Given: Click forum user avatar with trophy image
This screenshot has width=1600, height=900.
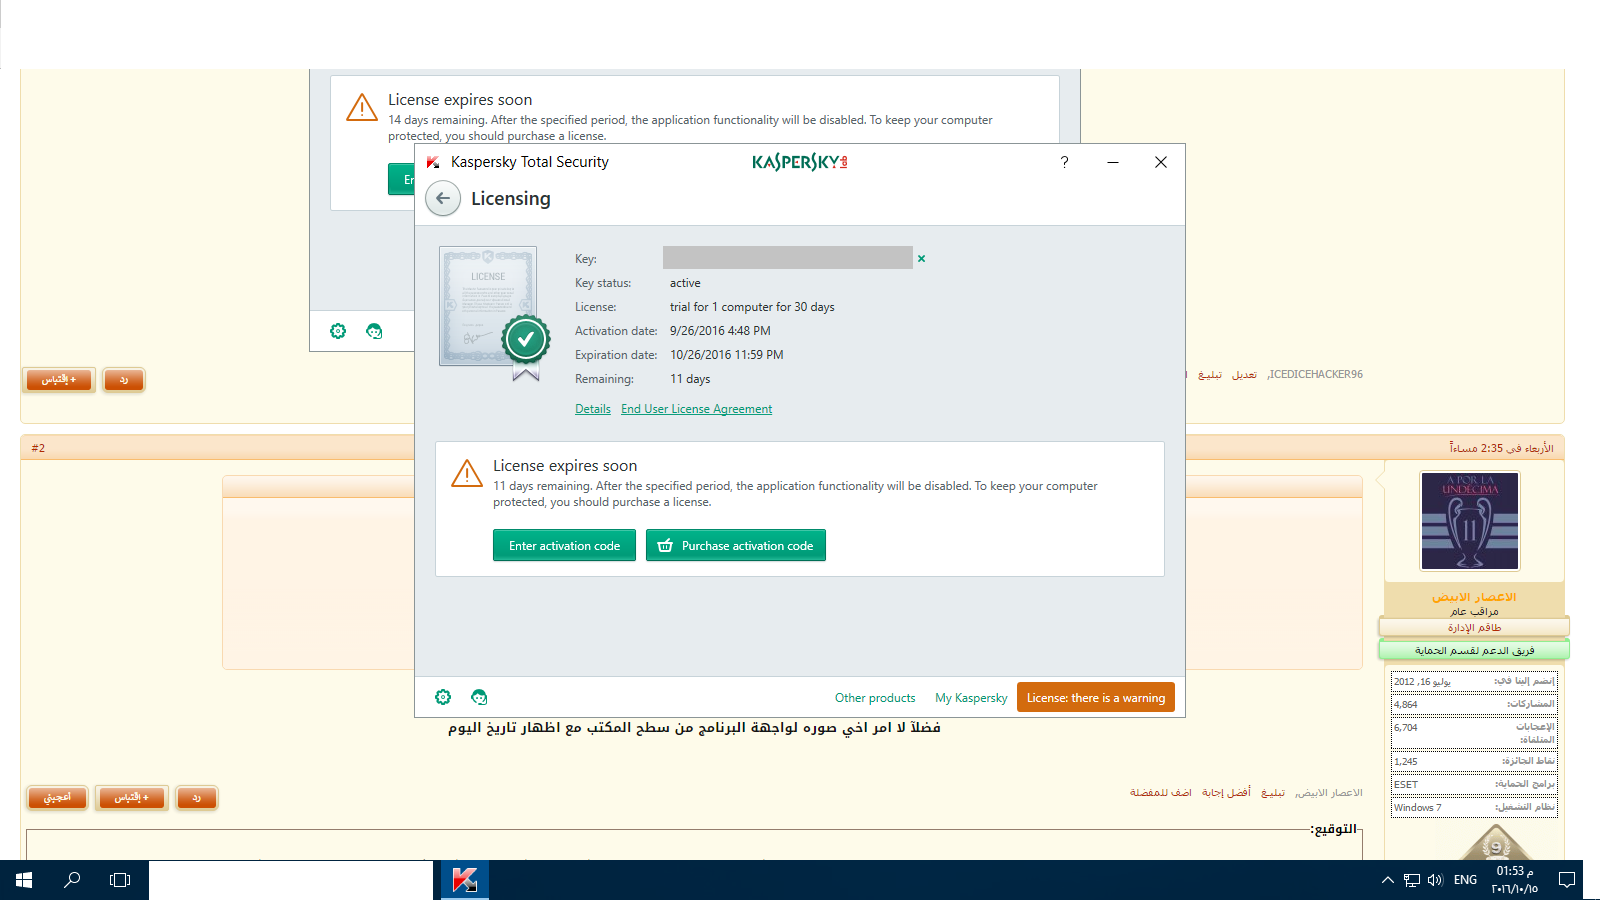Looking at the screenshot, I should [1469, 521].
